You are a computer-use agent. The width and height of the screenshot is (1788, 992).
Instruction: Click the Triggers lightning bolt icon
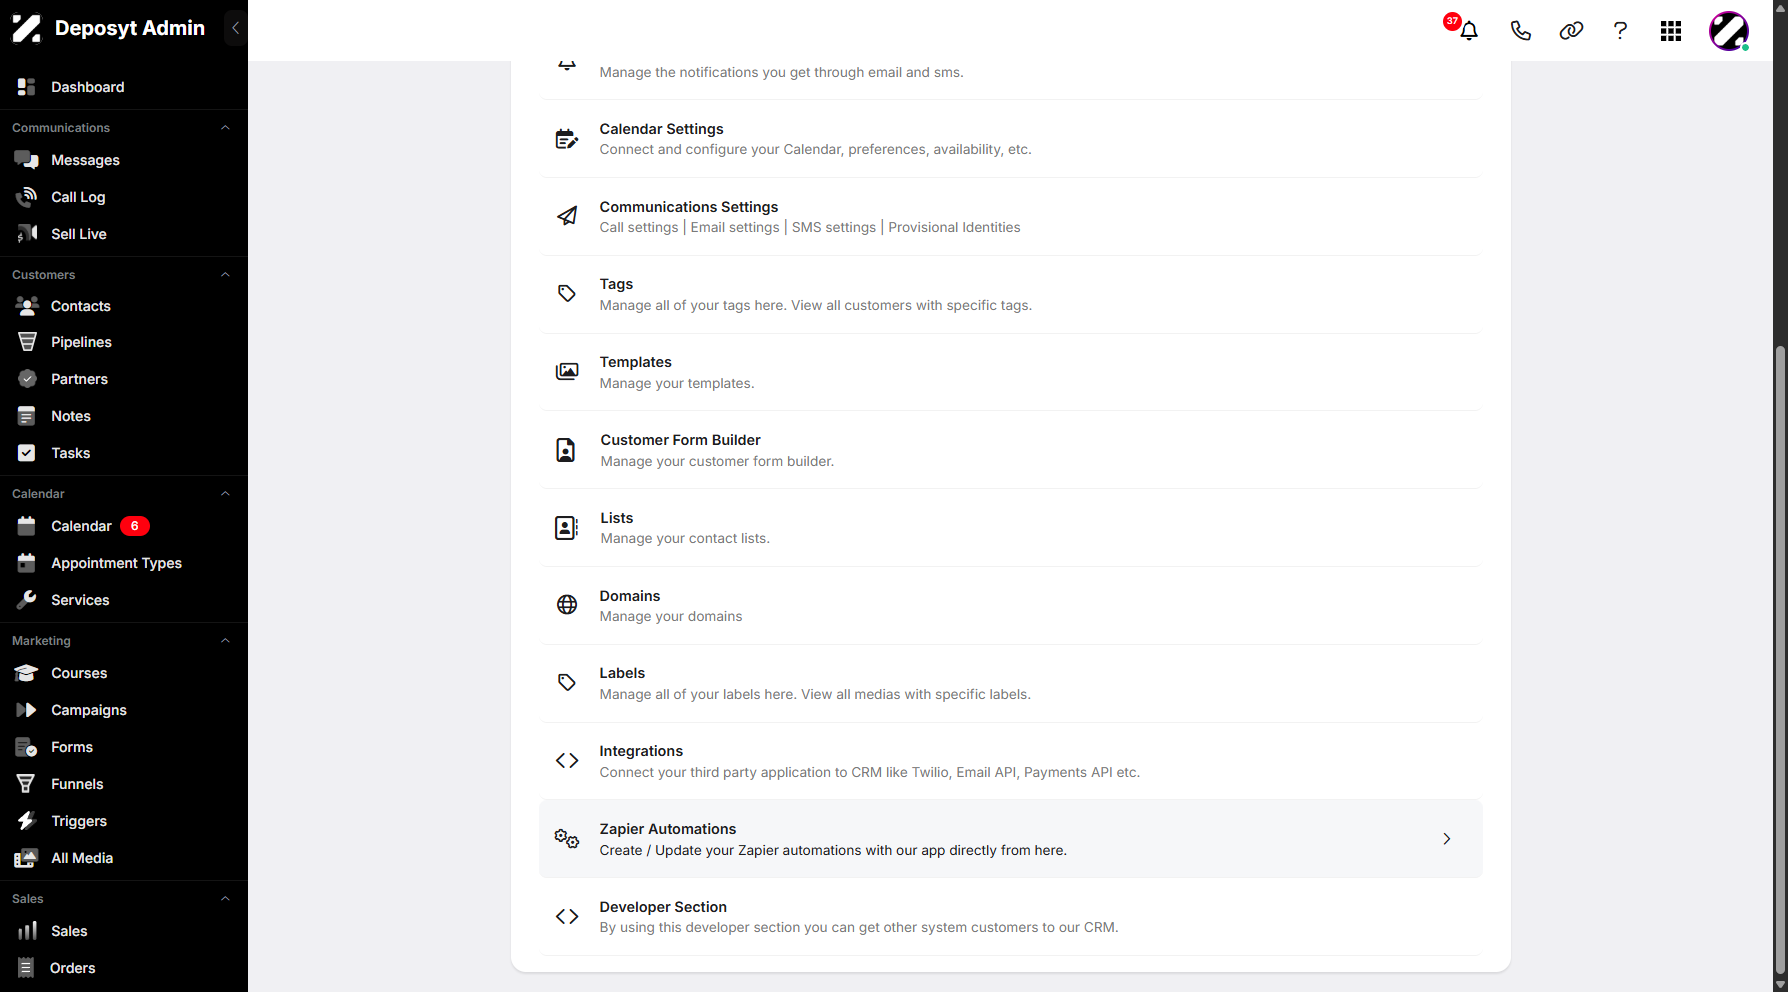coord(27,821)
